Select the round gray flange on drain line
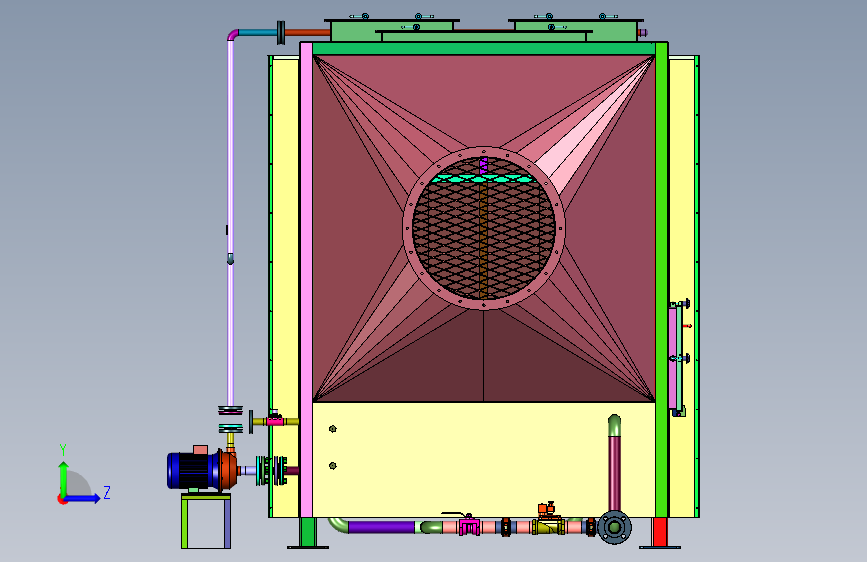The height and width of the screenshot is (562, 867). (614, 527)
